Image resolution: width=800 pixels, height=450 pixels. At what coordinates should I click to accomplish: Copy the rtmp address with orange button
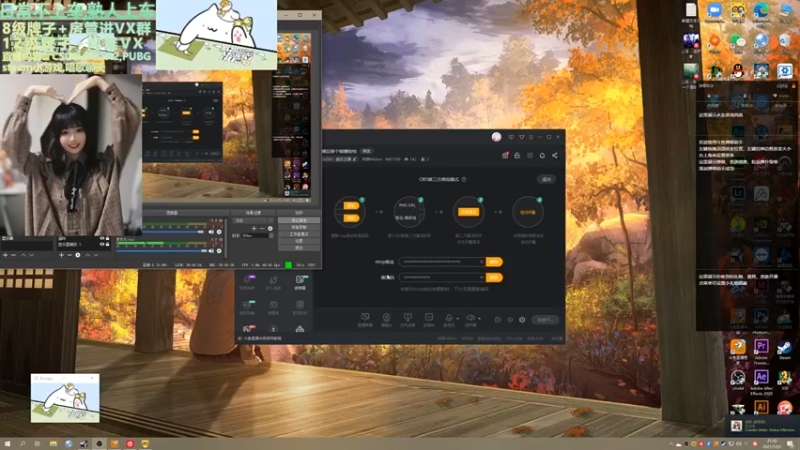tap(494, 262)
